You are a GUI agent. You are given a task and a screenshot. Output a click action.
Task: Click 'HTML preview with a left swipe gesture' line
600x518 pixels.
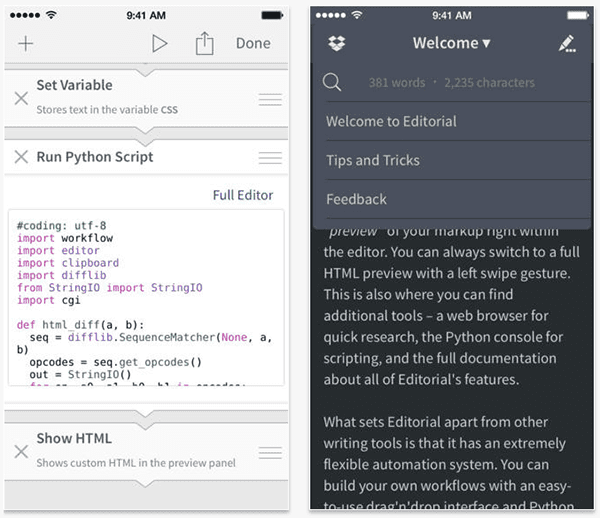pyautogui.click(x=447, y=274)
